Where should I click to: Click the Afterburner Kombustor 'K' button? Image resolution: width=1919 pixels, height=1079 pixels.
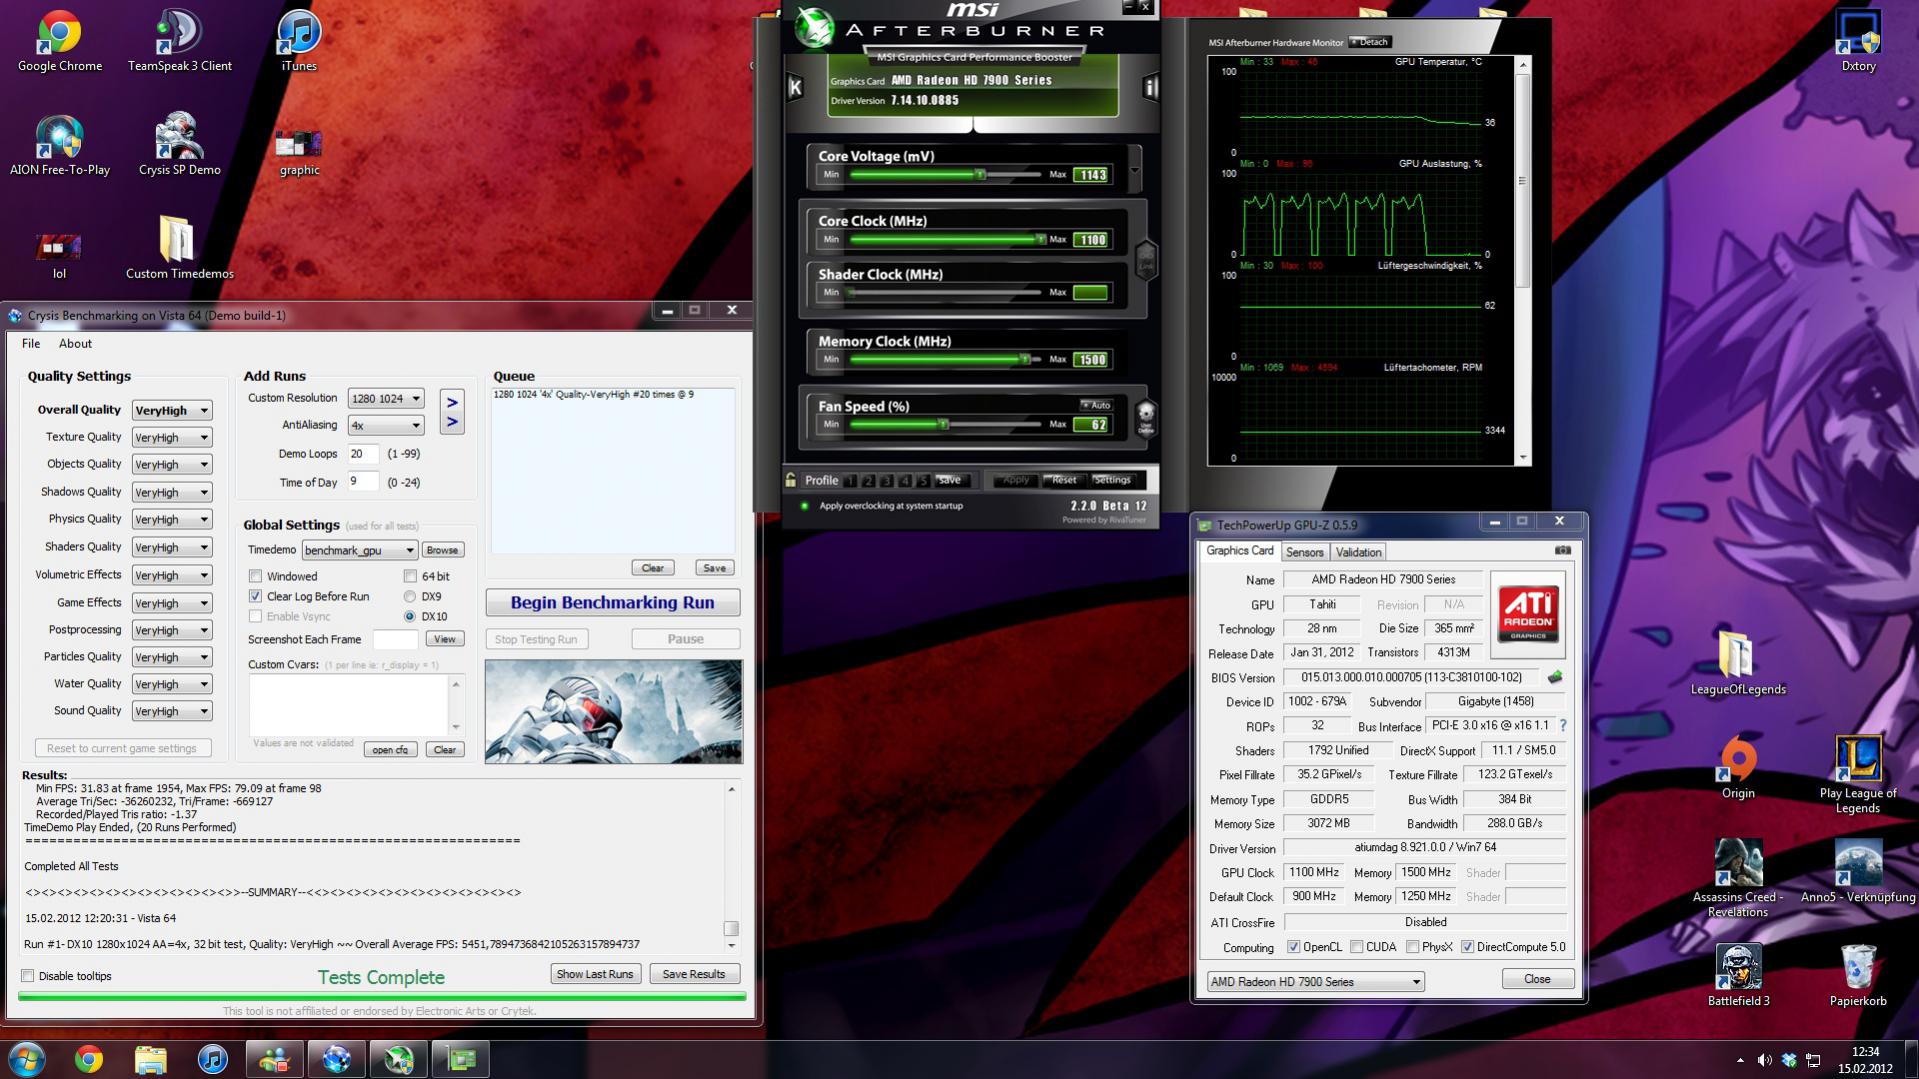[x=795, y=88]
